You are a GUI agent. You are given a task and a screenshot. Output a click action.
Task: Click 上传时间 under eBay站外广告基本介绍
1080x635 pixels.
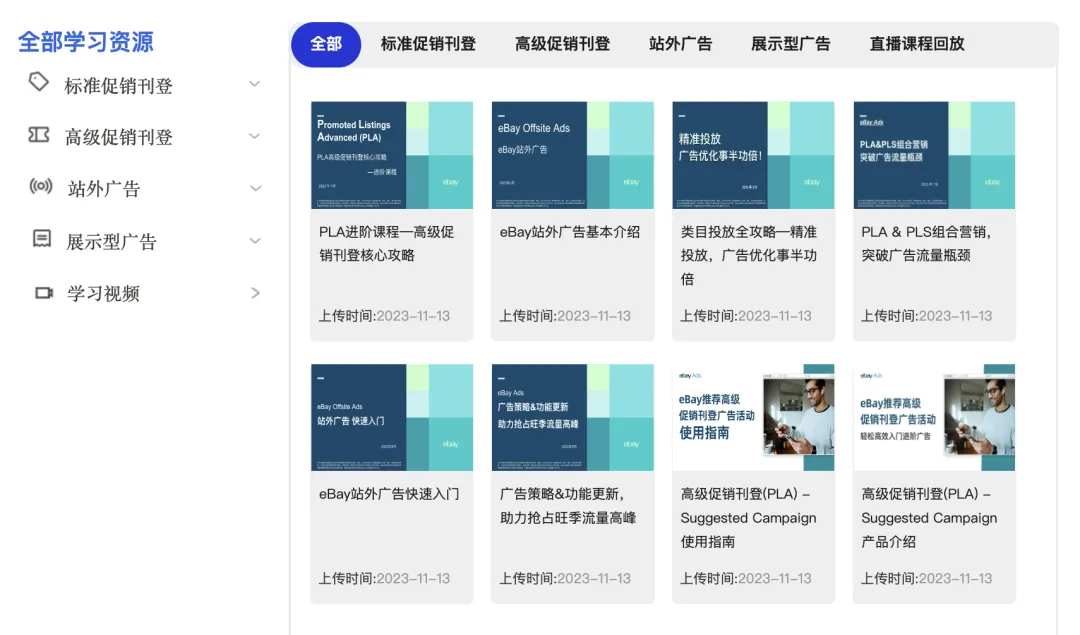click(x=565, y=316)
